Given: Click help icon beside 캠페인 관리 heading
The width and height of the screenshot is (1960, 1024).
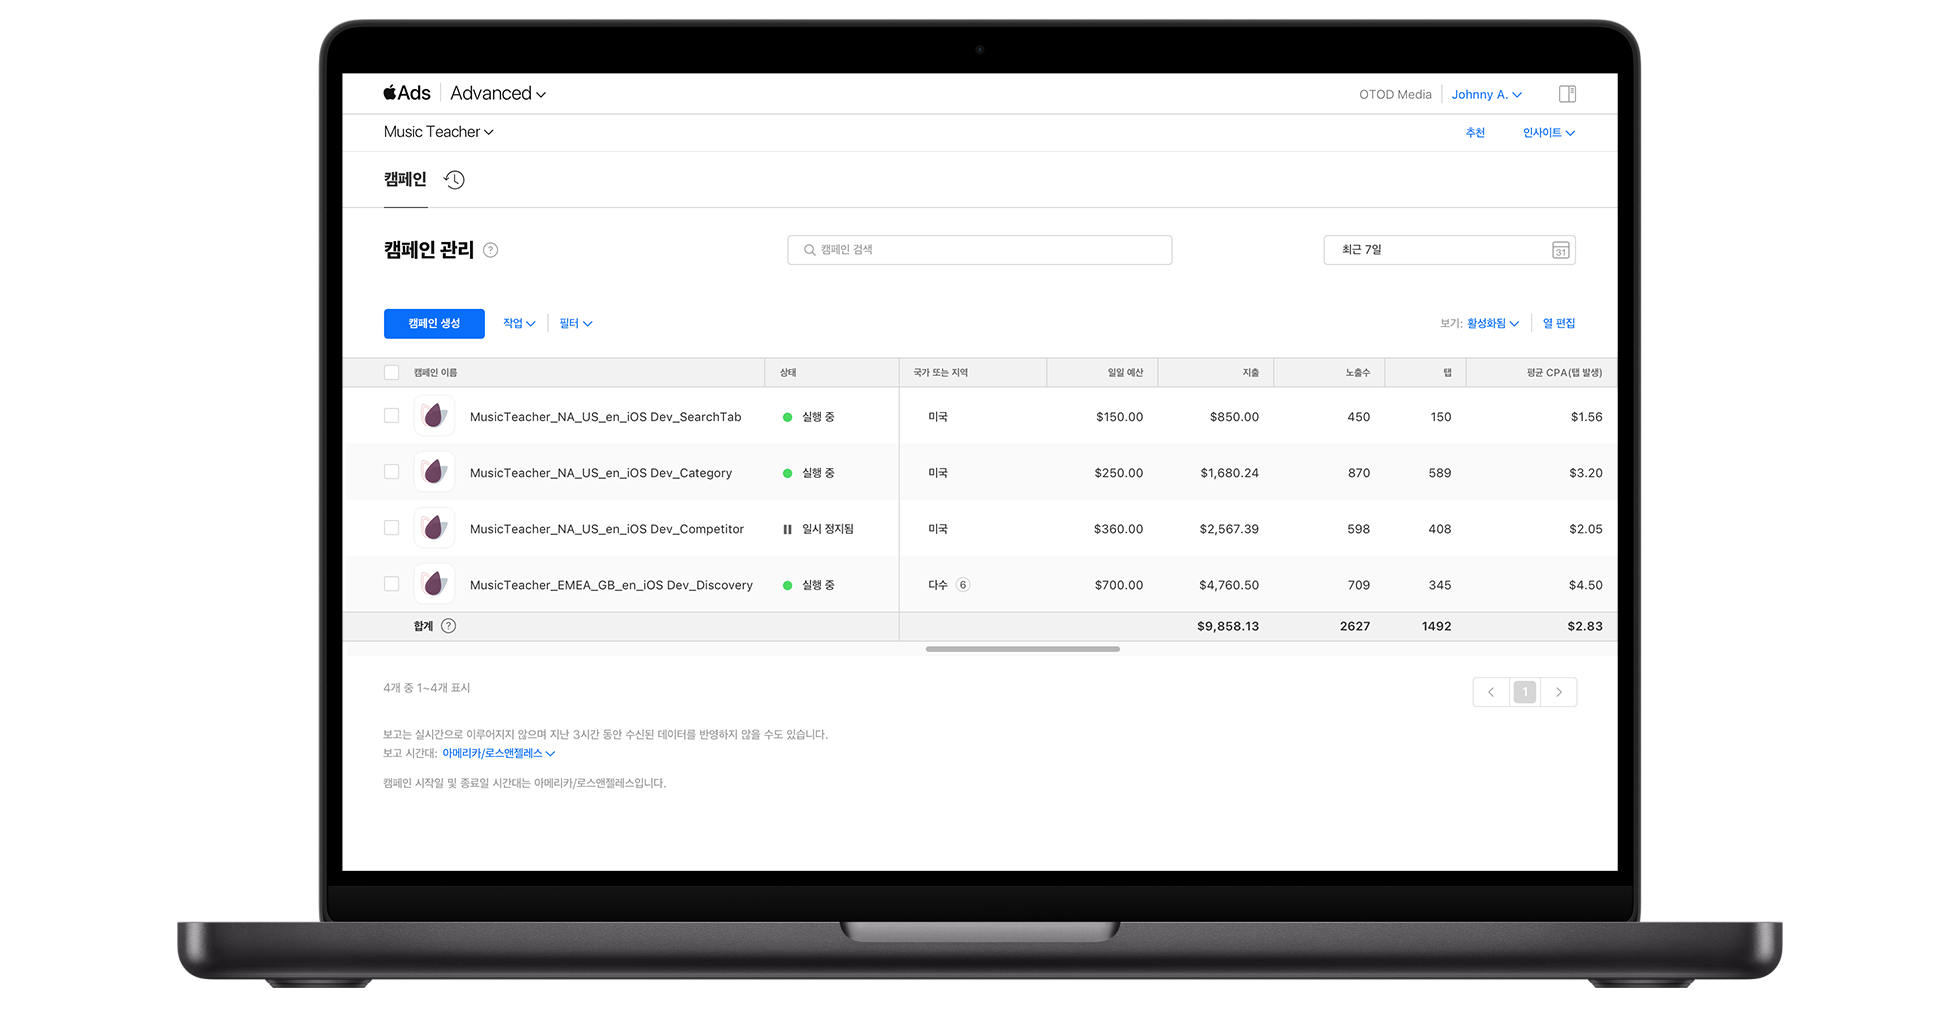Looking at the screenshot, I should tap(490, 250).
